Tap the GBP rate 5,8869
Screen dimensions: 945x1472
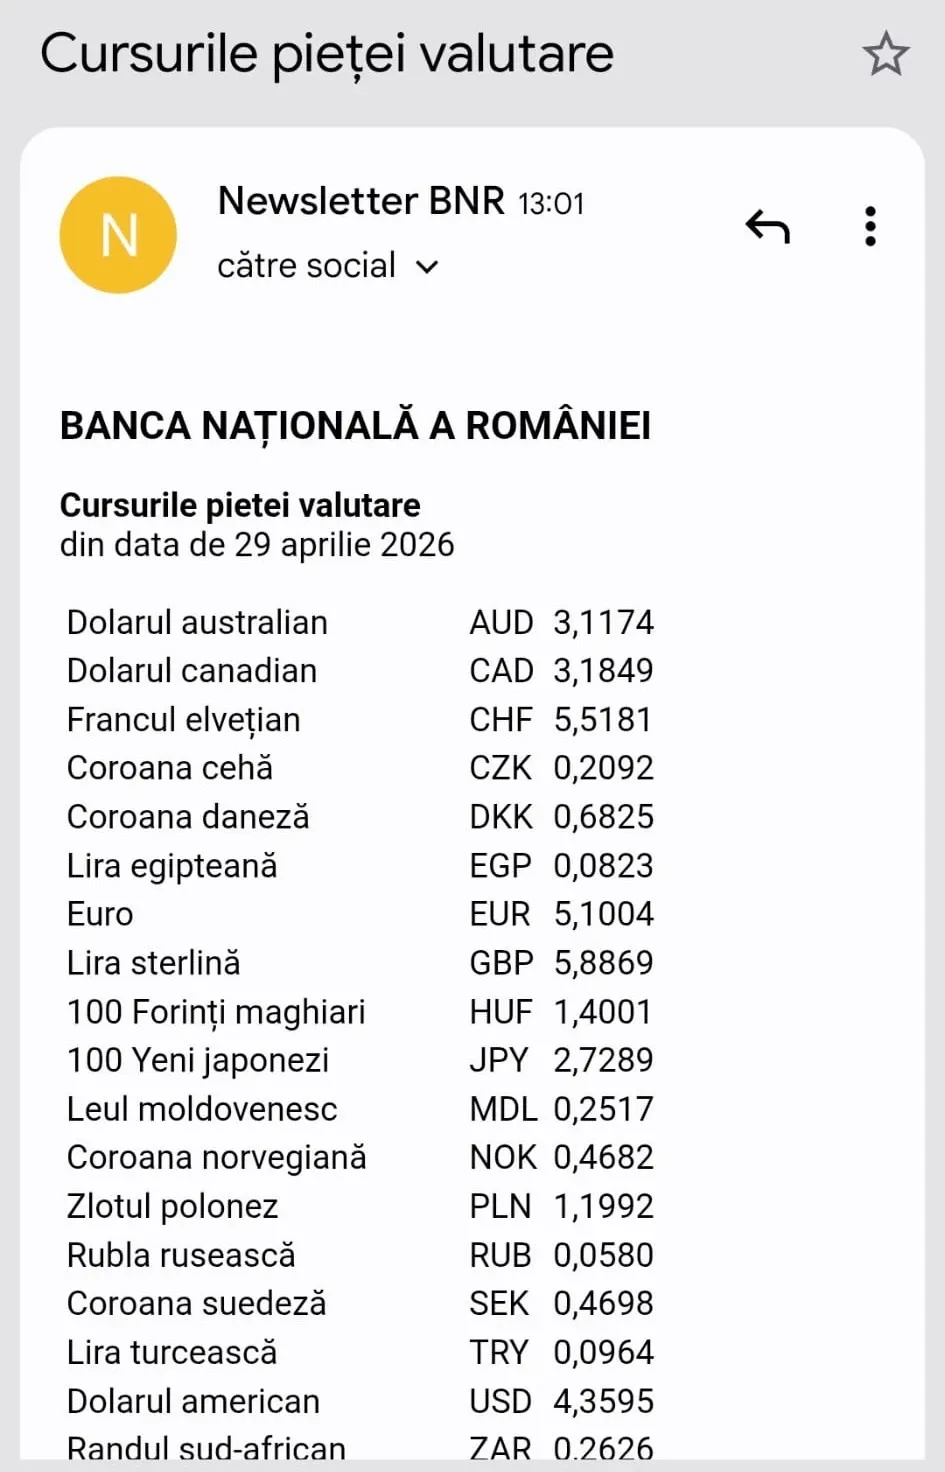(x=604, y=963)
